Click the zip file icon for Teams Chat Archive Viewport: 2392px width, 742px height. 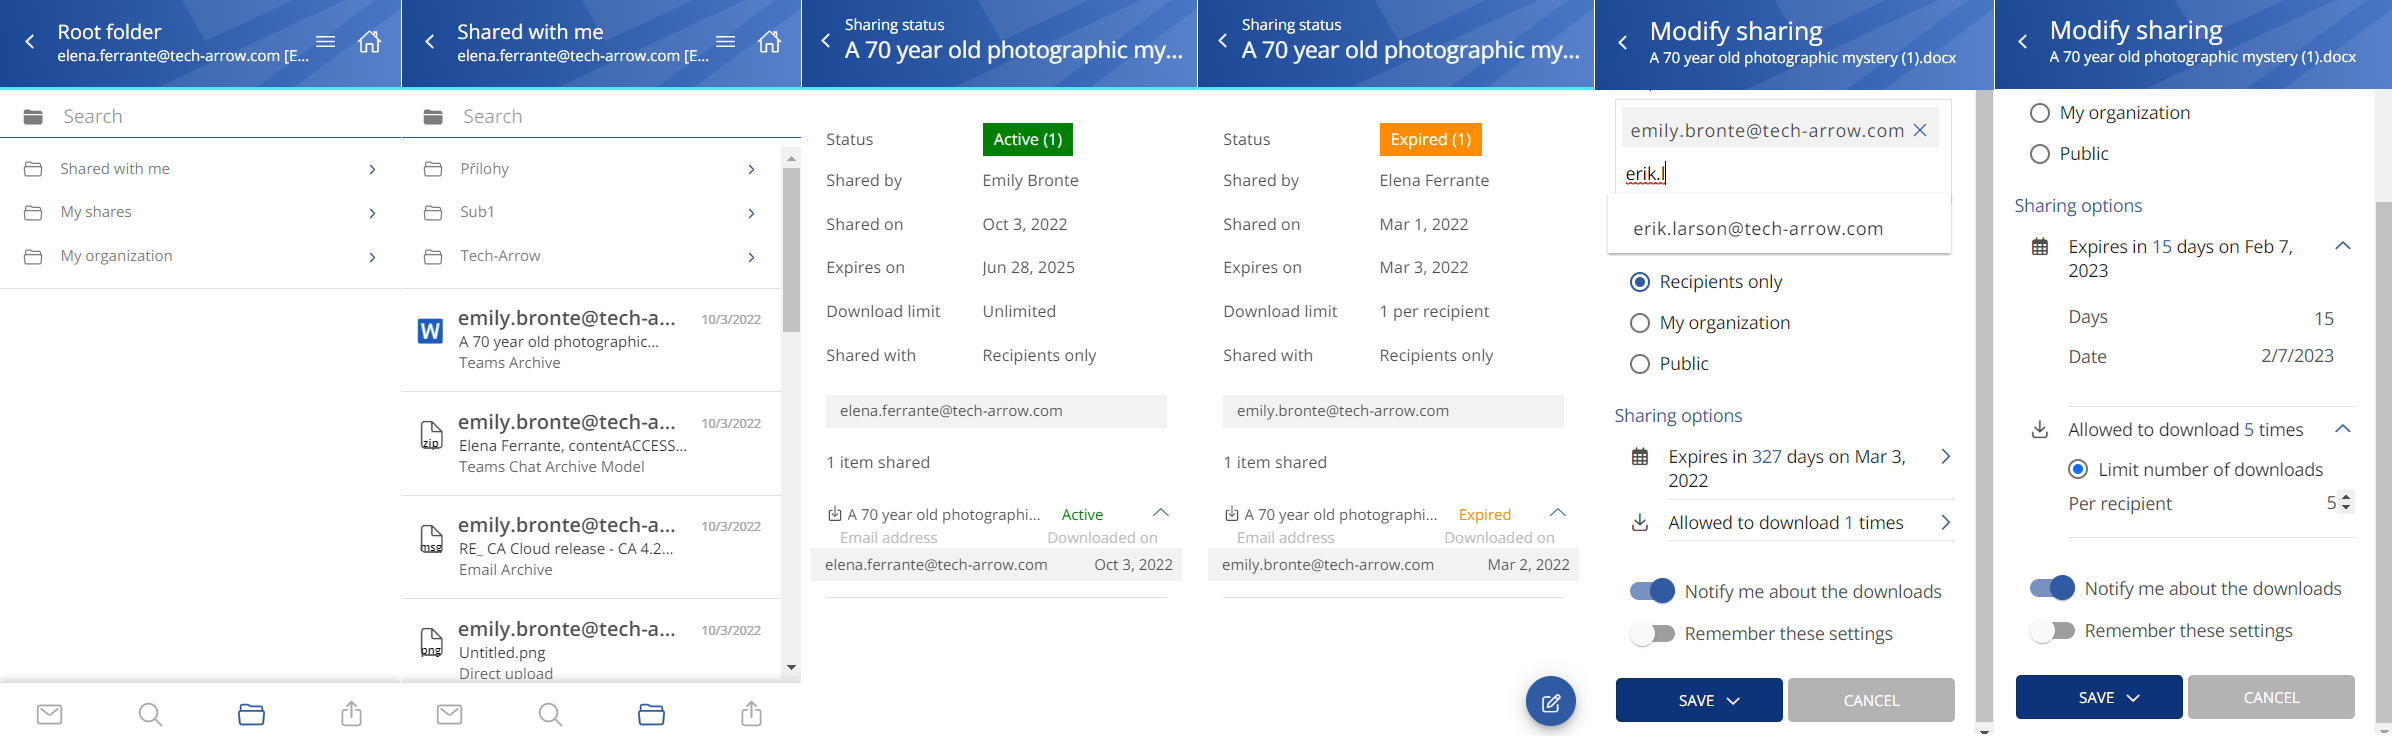[x=431, y=435]
